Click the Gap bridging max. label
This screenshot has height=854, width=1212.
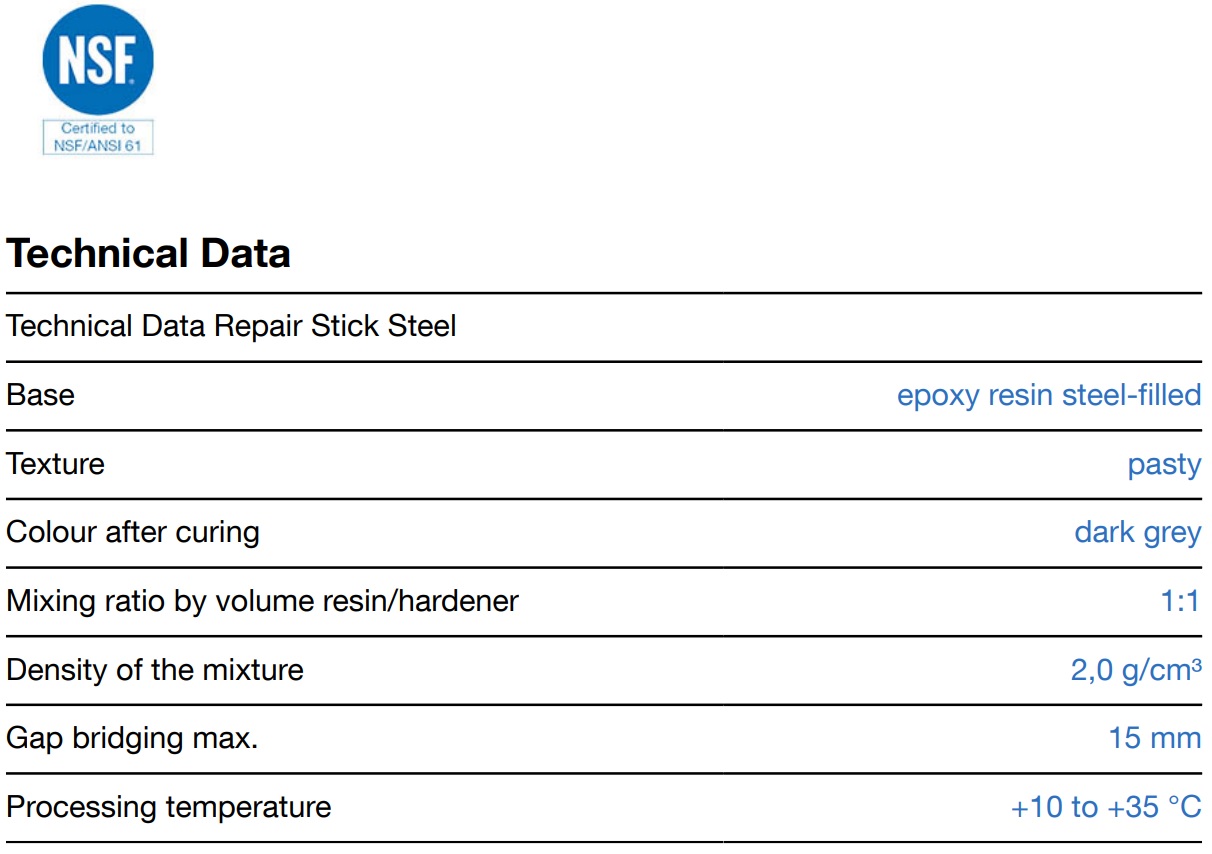click(x=132, y=738)
